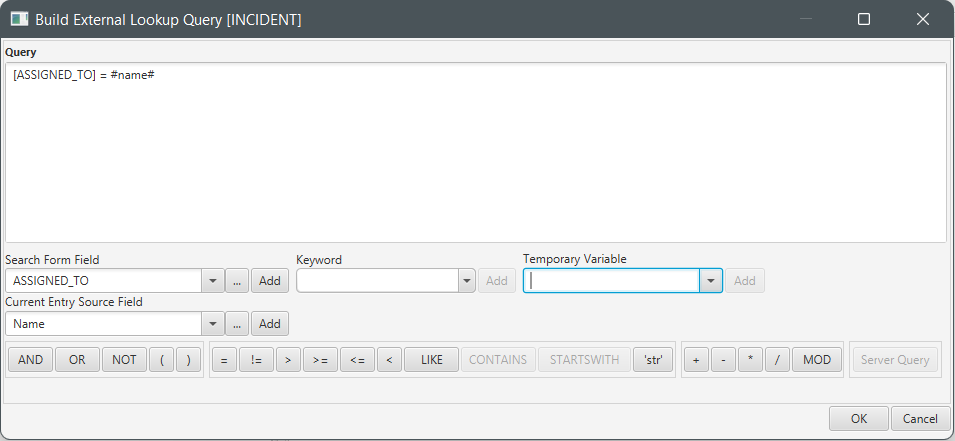Insert a closing parenthesis
Image resolution: width=955 pixels, height=441 pixels.
[189, 360]
